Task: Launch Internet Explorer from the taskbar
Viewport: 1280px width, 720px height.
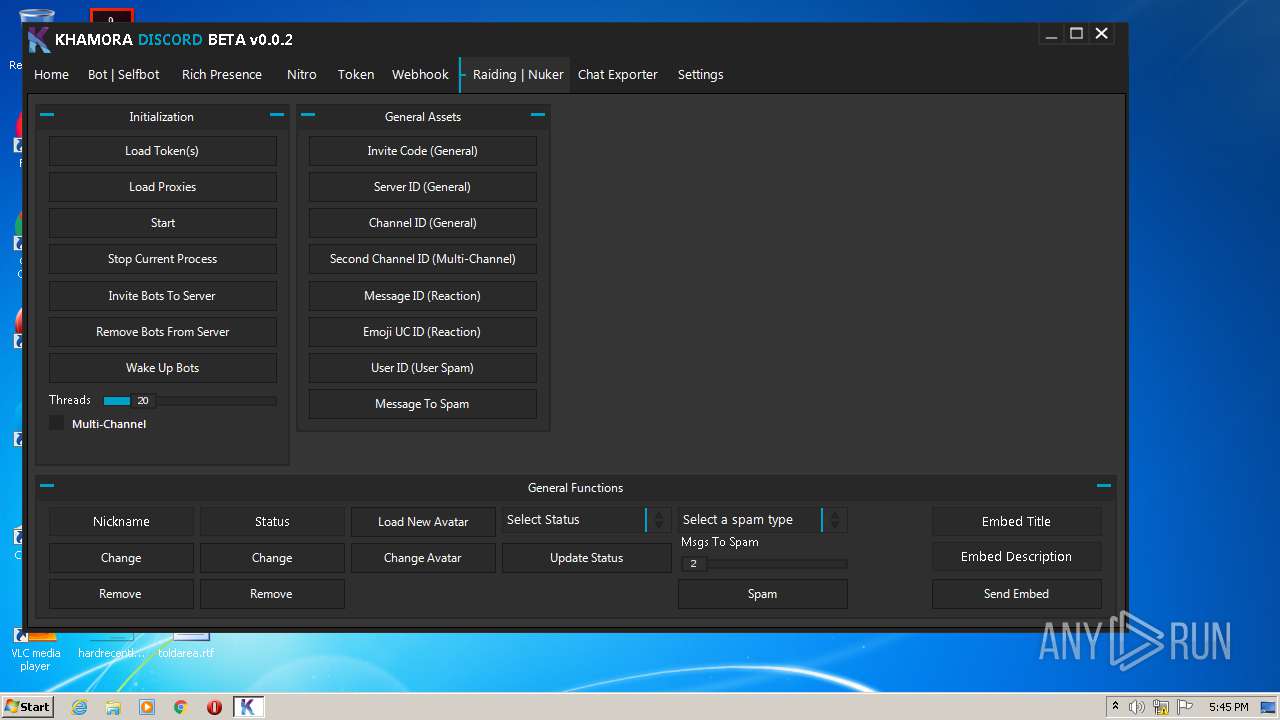Action: pos(79,707)
